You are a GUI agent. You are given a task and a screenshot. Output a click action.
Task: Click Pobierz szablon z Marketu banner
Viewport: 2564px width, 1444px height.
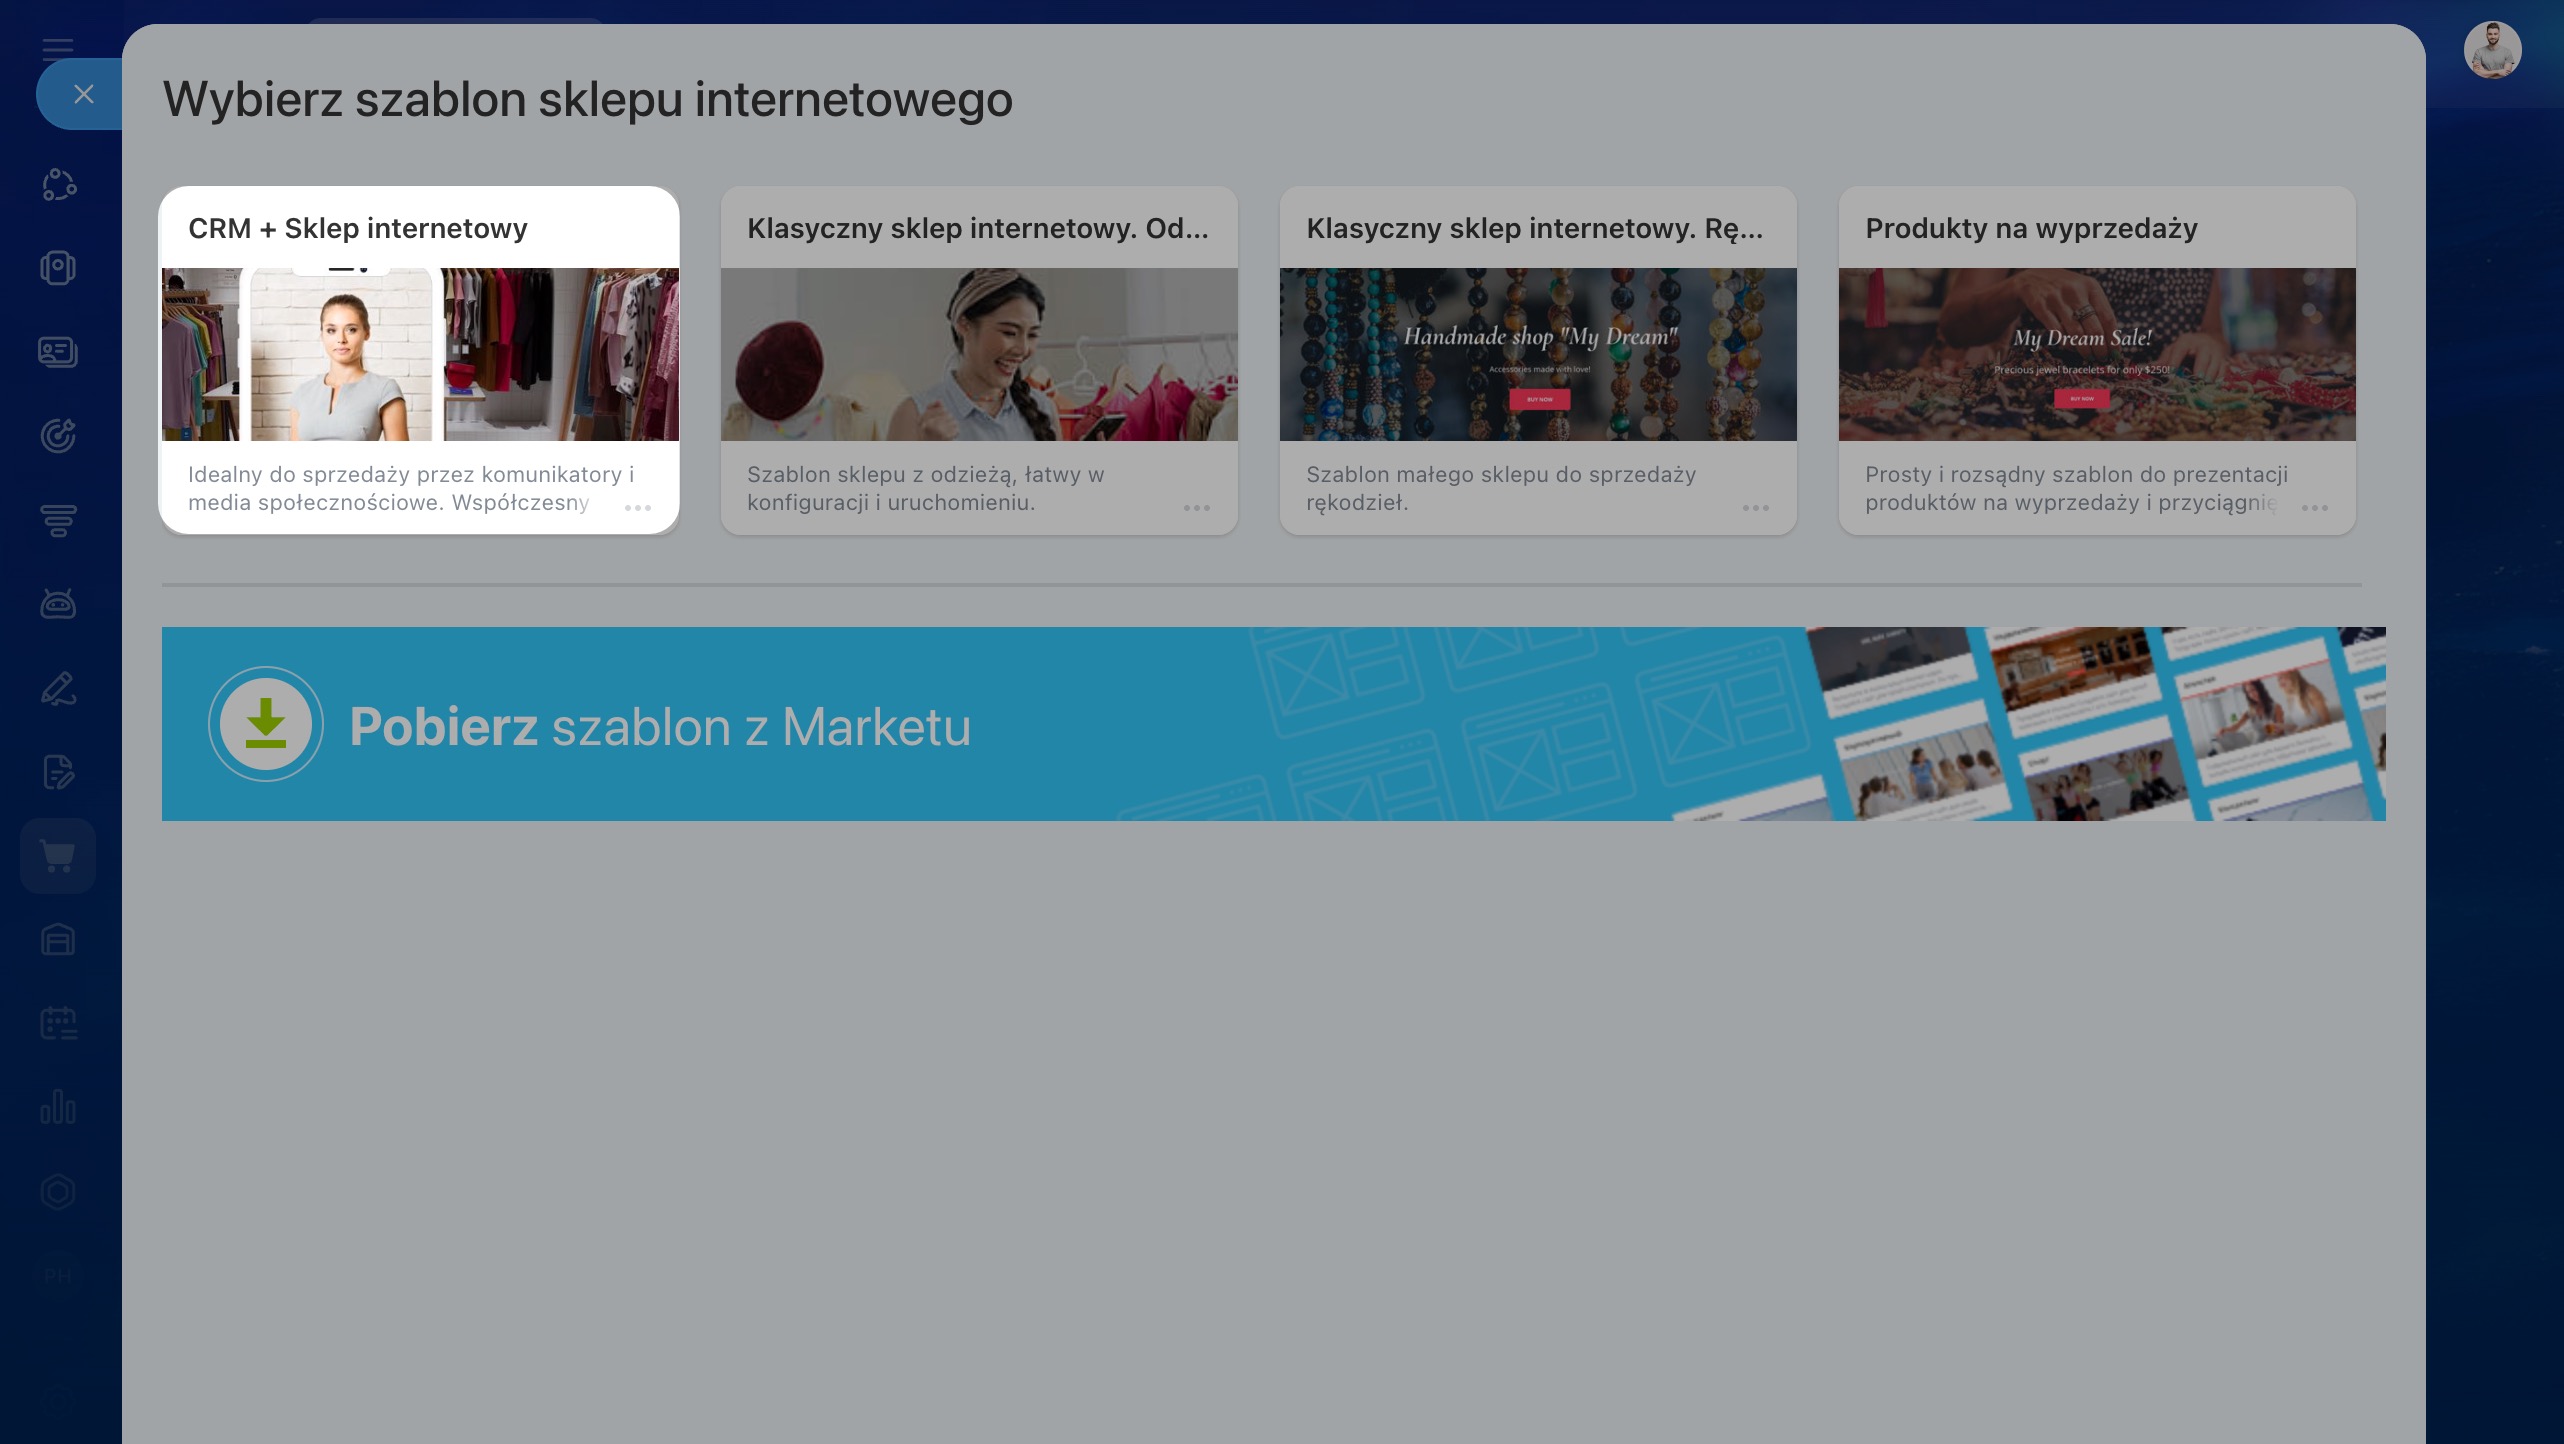660,726
